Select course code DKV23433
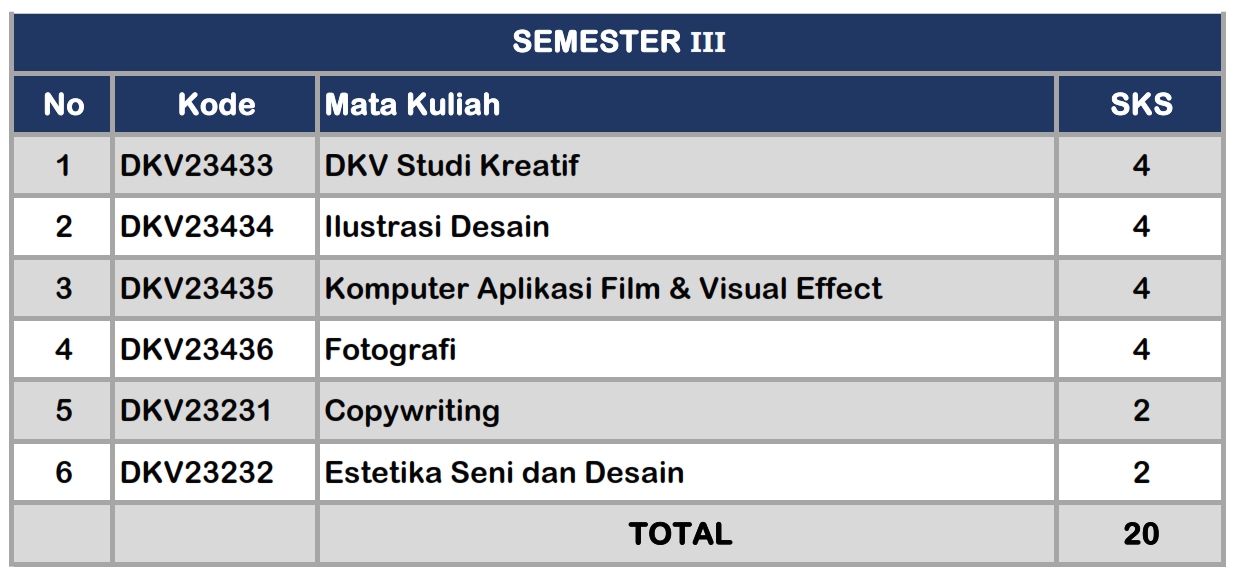Screen dimensions: 1233x579 pos(196,166)
